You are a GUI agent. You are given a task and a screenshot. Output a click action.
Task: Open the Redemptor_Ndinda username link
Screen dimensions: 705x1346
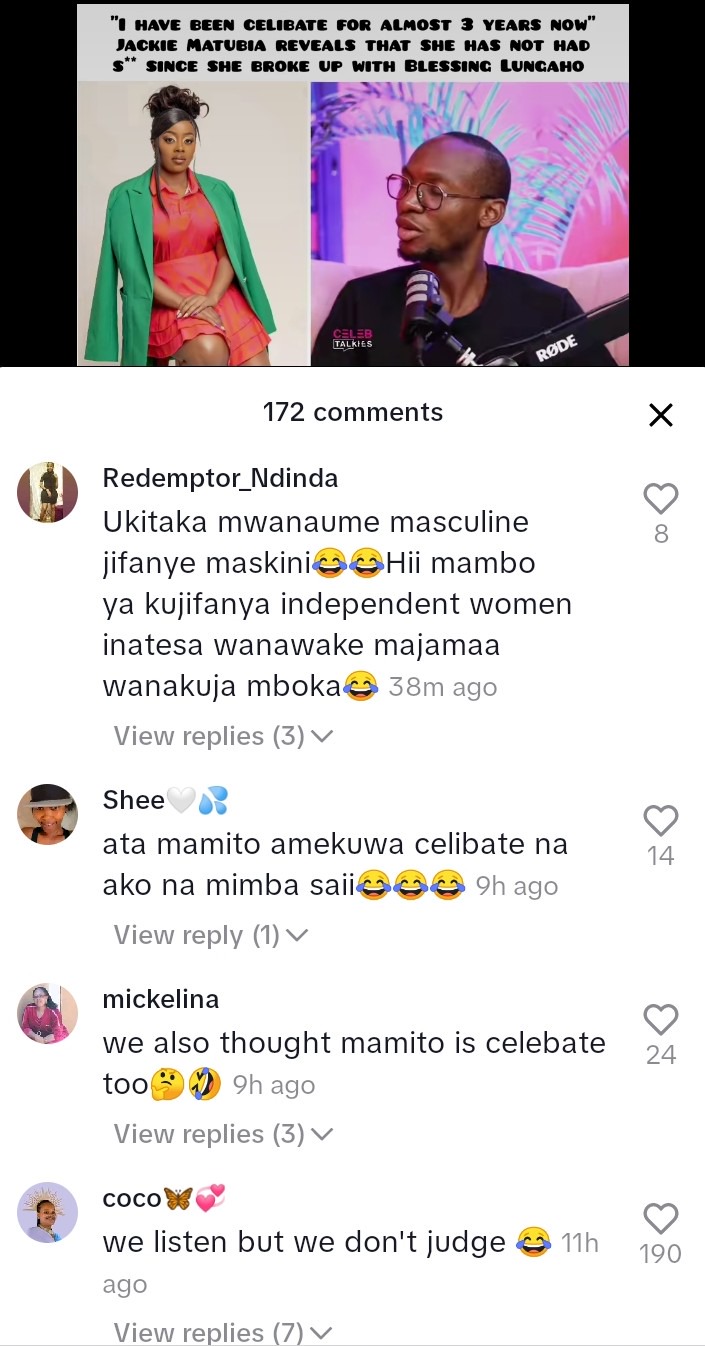point(220,478)
